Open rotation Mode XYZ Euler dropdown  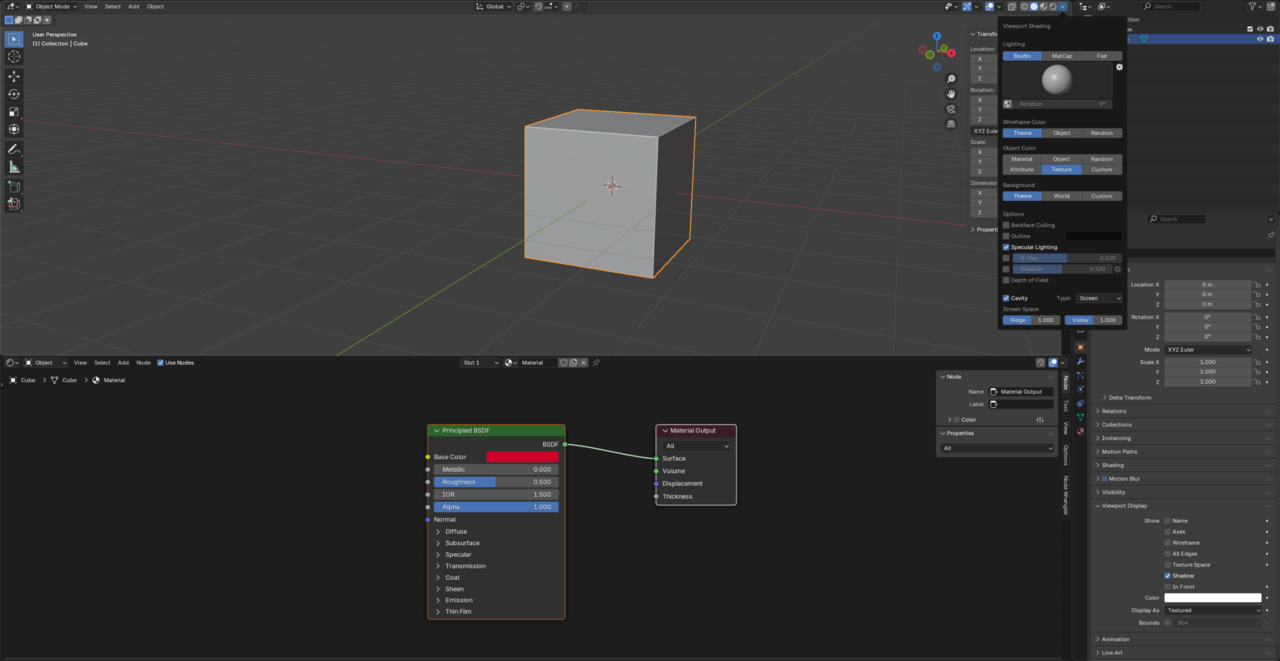(x=1208, y=350)
